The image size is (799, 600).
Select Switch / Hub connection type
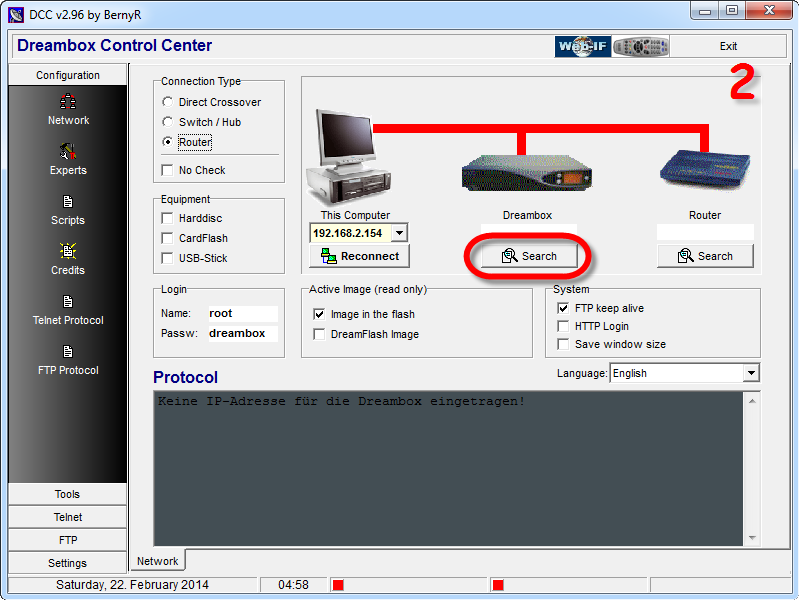click(168, 122)
